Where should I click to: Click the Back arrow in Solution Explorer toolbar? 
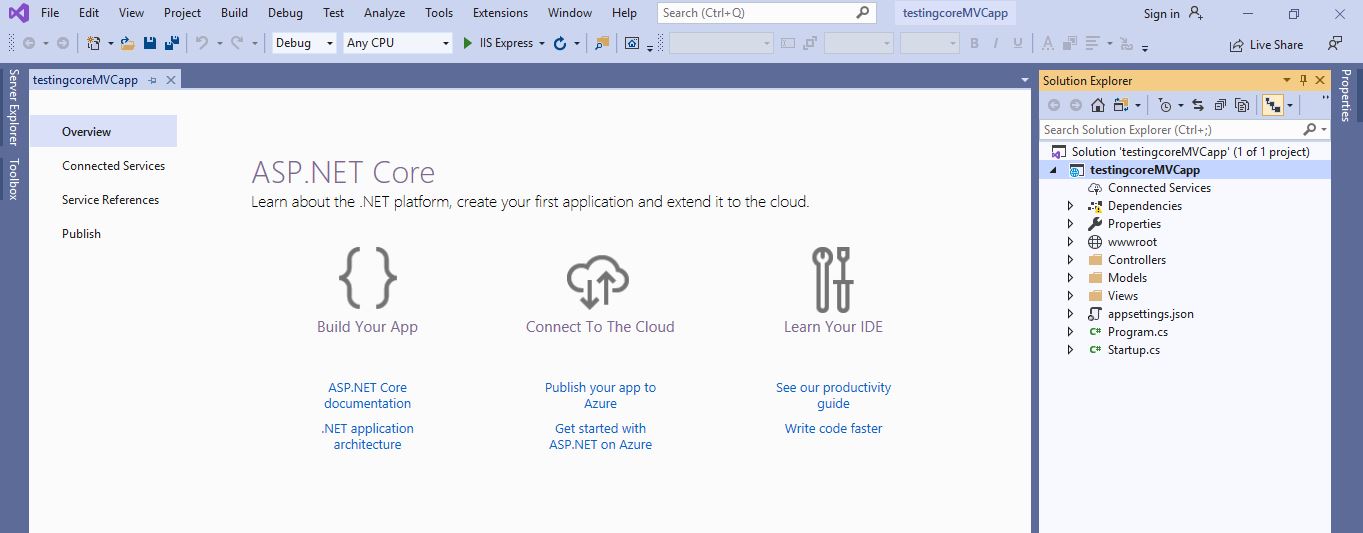click(1054, 105)
